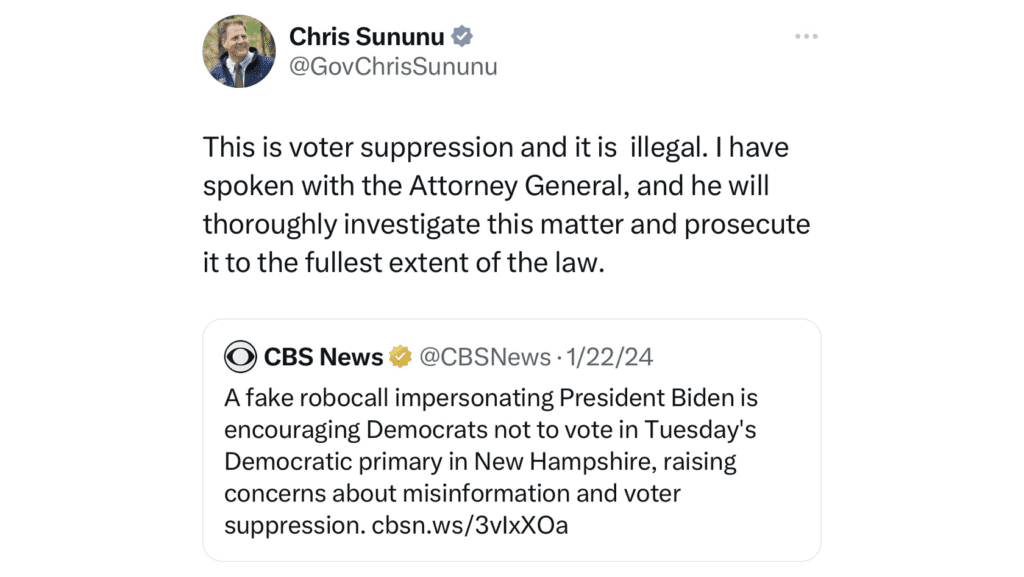Click the gold verified badge beside CBS News
Viewport: 1024px width, 577px height.
tap(400, 357)
